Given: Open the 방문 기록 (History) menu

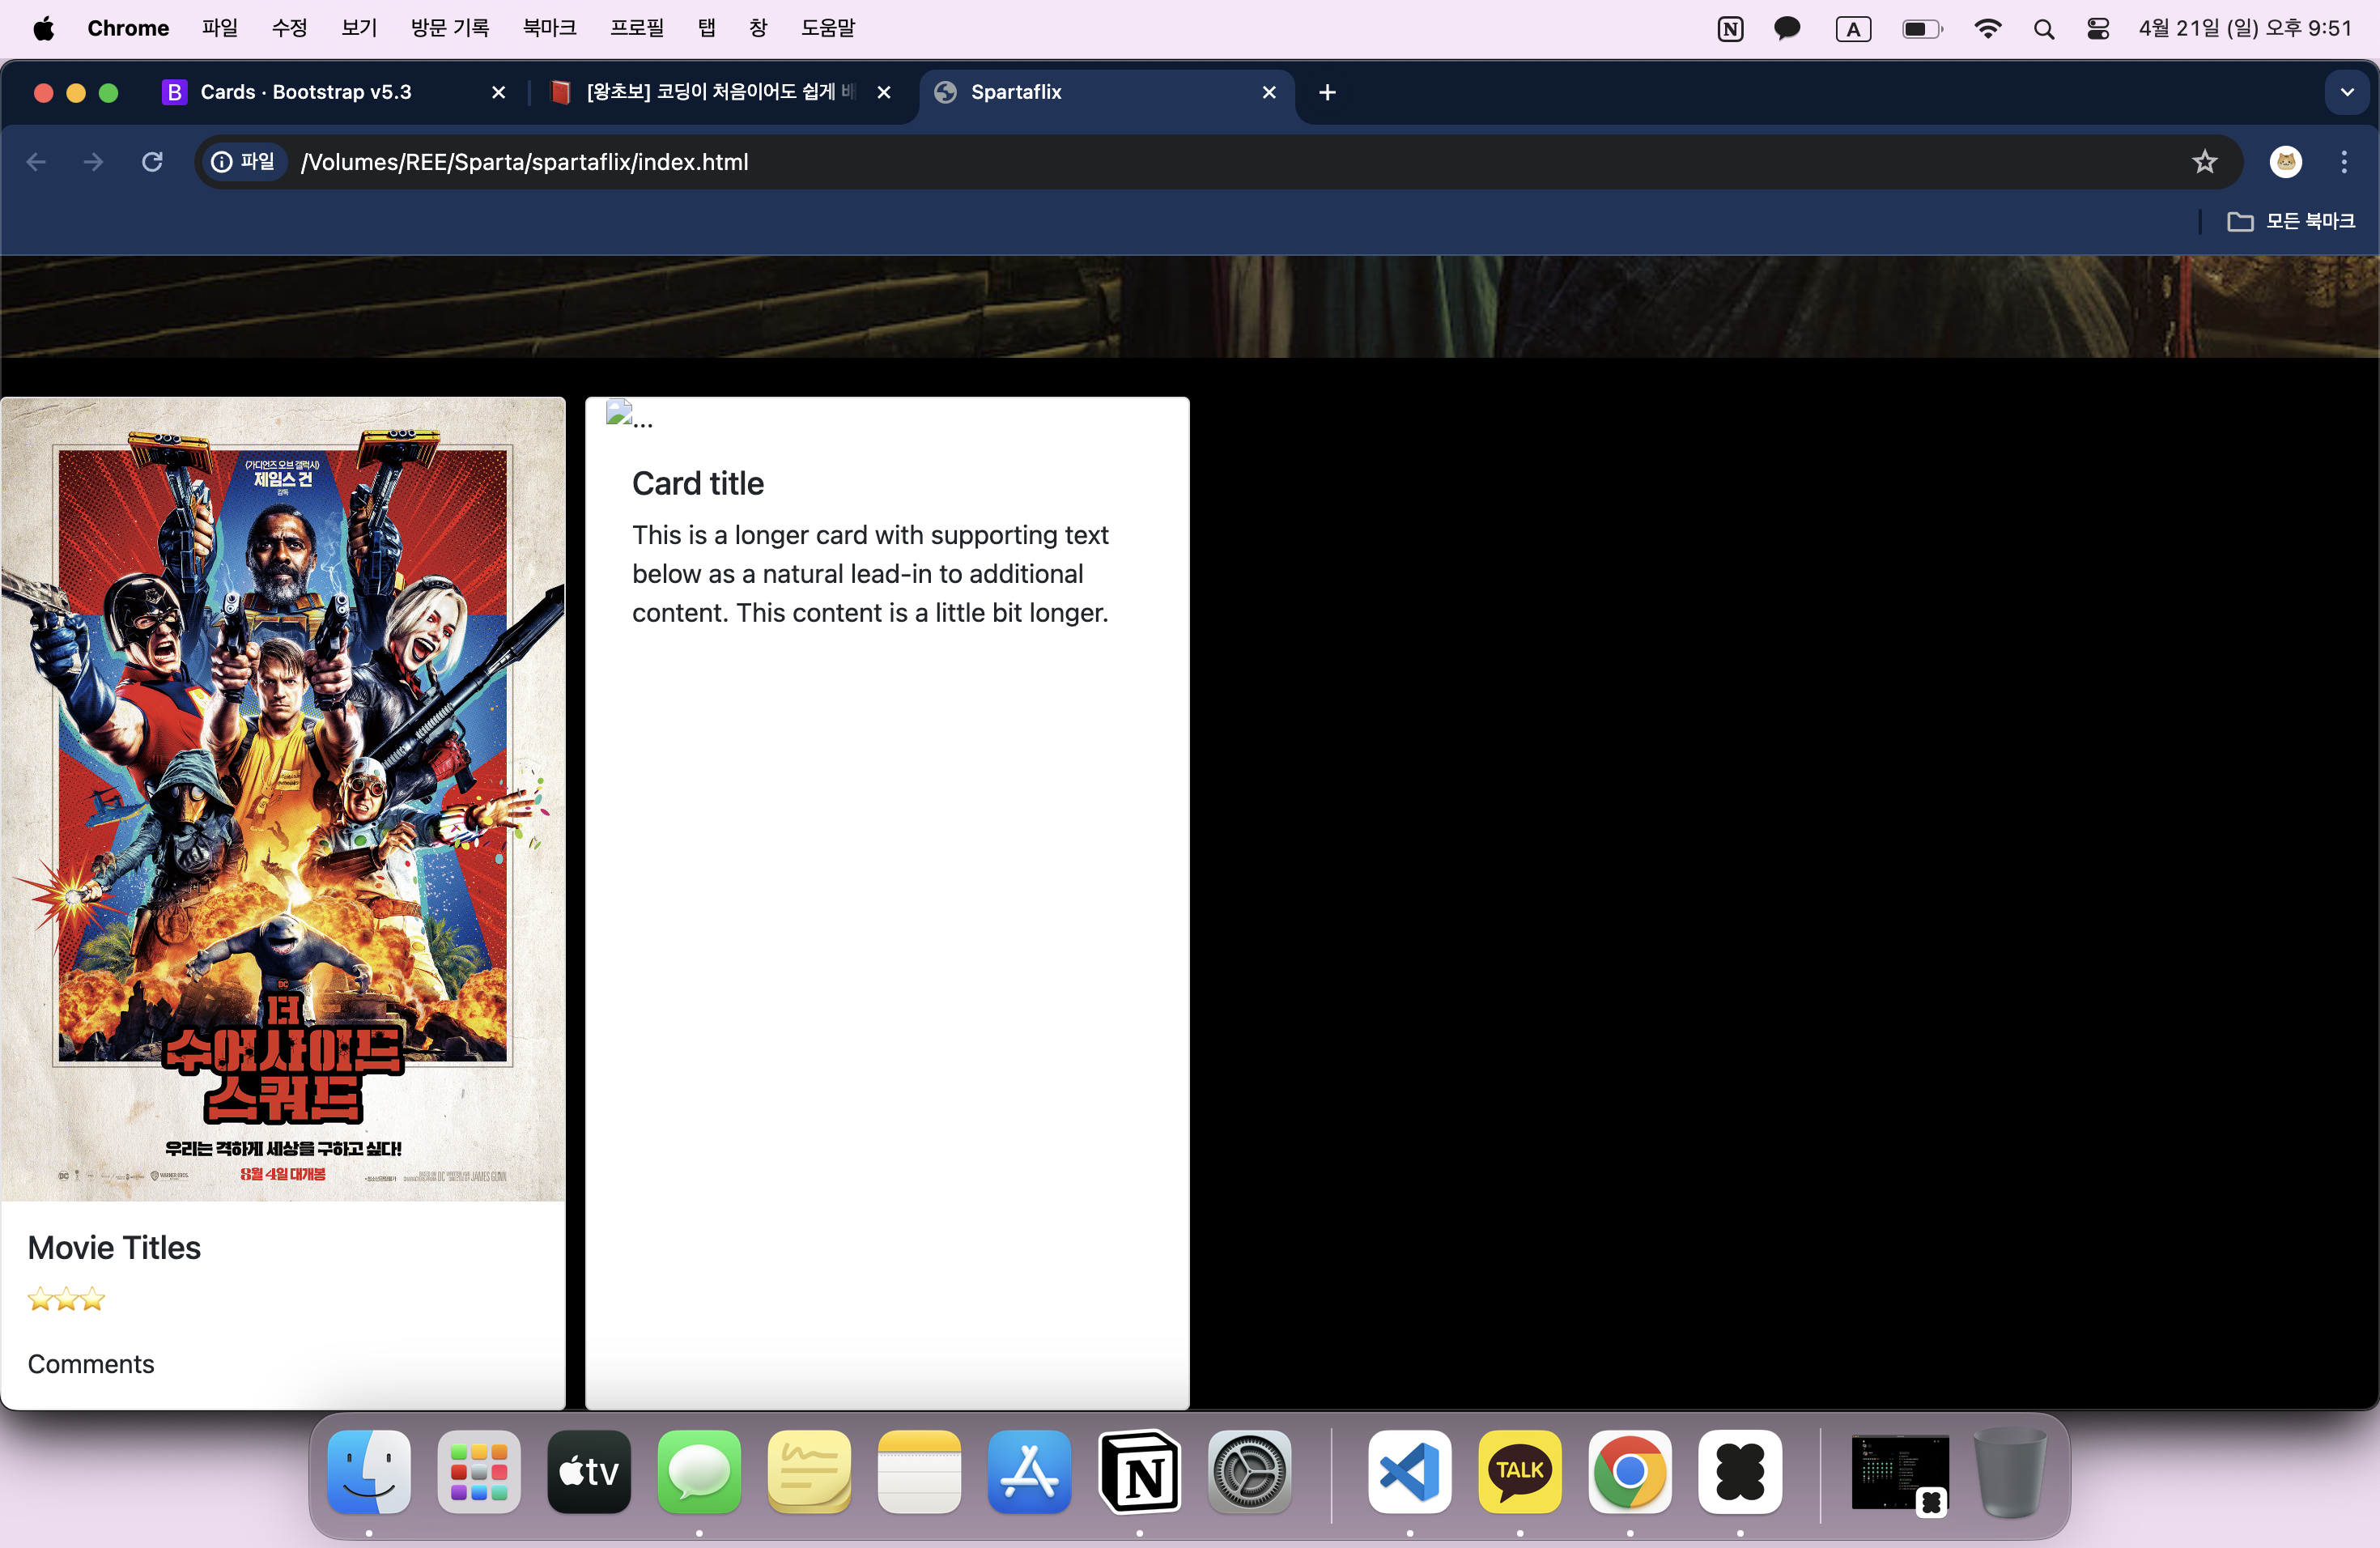Looking at the screenshot, I should pyautogui.click(x=450, y=28).
